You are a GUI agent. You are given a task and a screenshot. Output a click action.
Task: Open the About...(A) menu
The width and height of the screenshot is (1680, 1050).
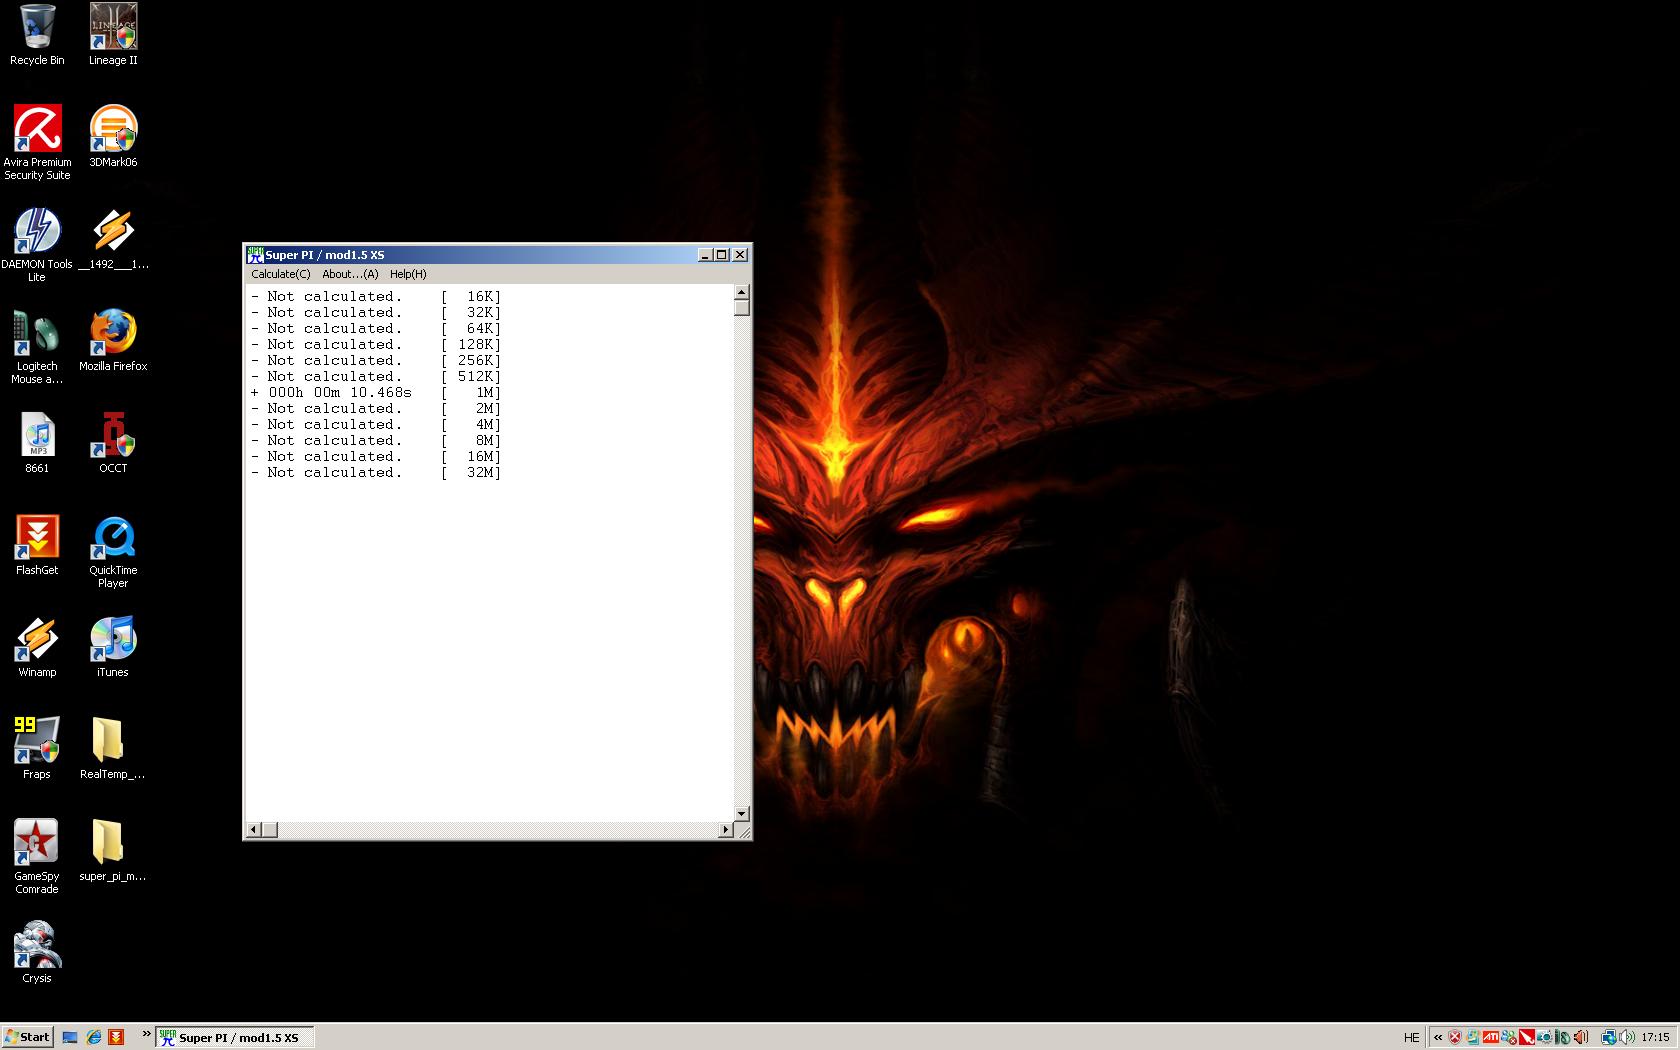pyautogui.click(x=350, y=274)
